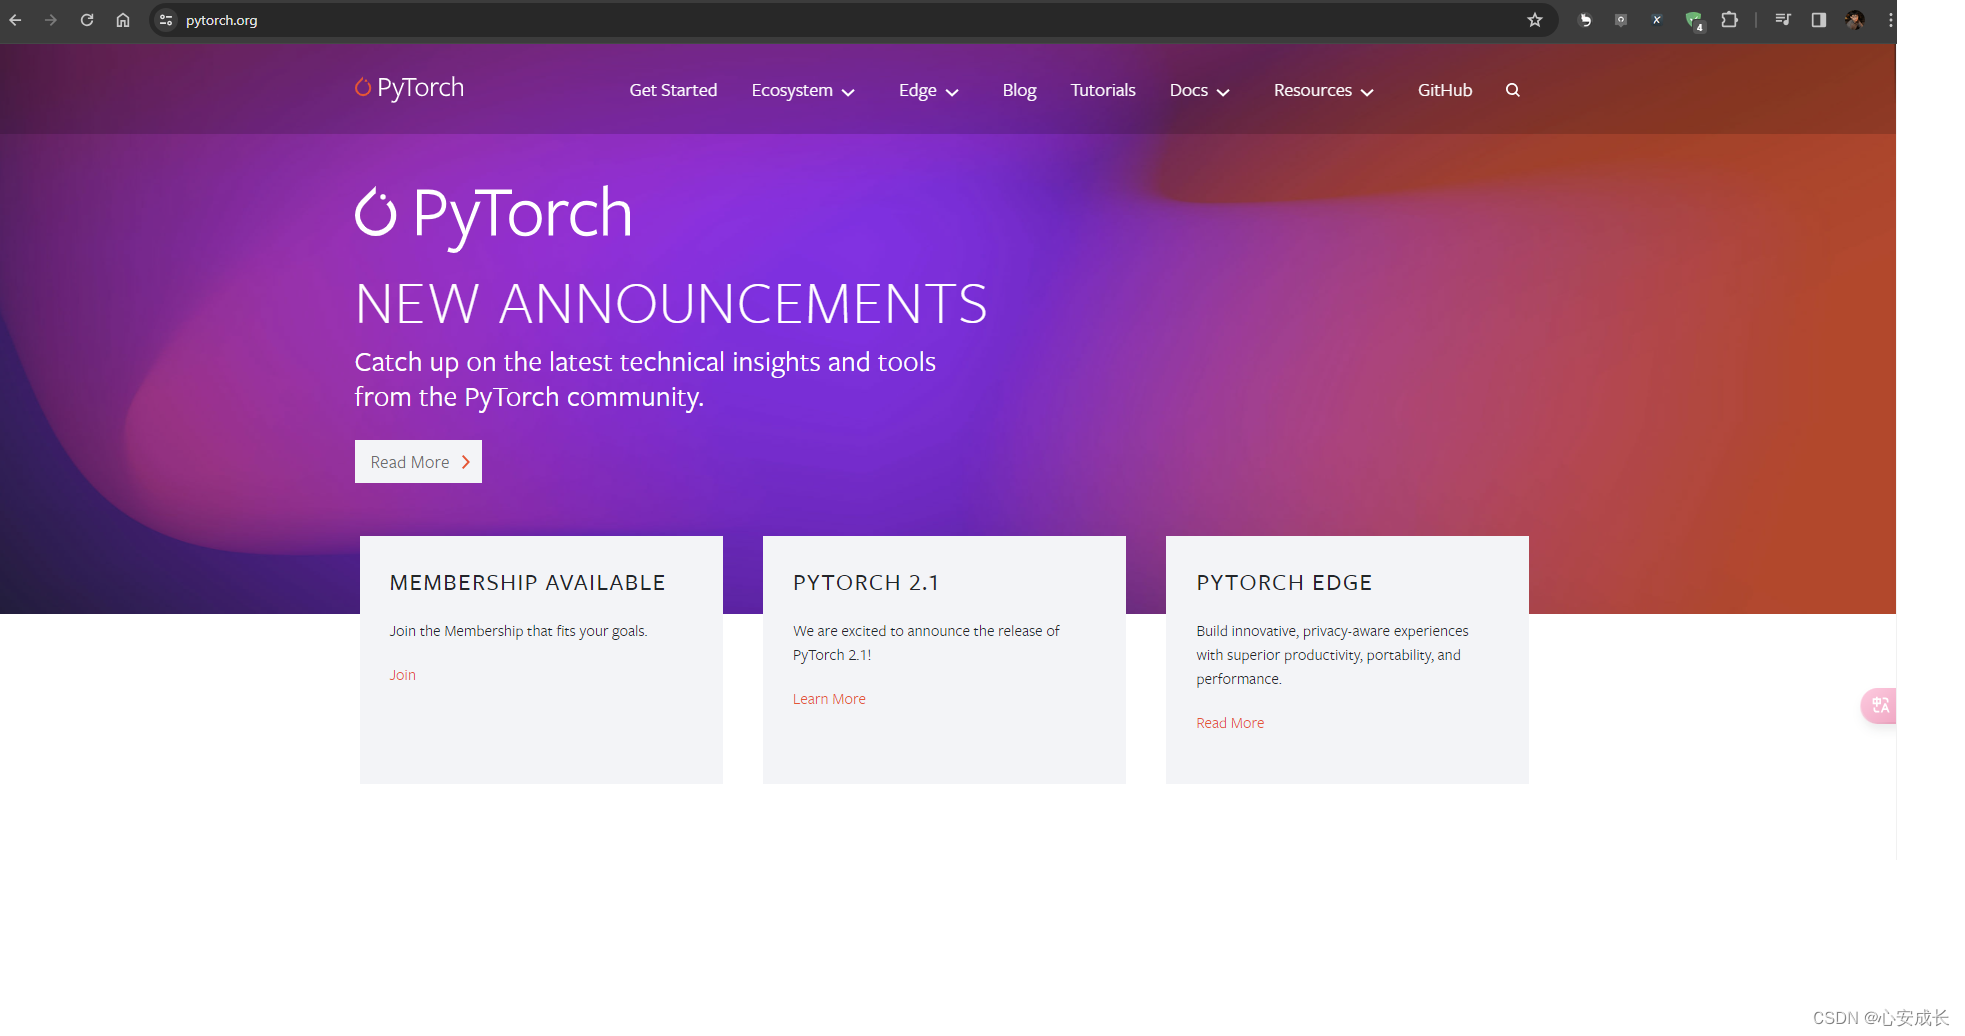Expand the Resources dropdown menu
Image resolution: width=1965 pixels, height=1036 pixels.
click(1323, 90)
